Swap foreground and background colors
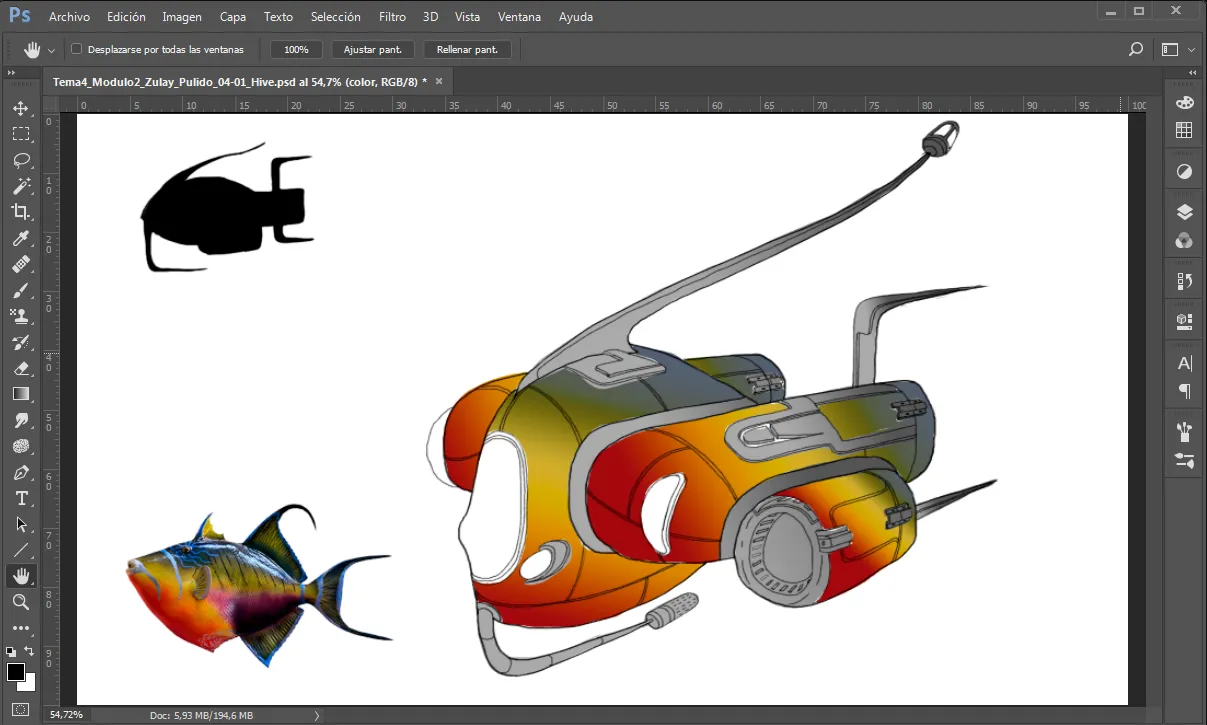 point(30,651)
